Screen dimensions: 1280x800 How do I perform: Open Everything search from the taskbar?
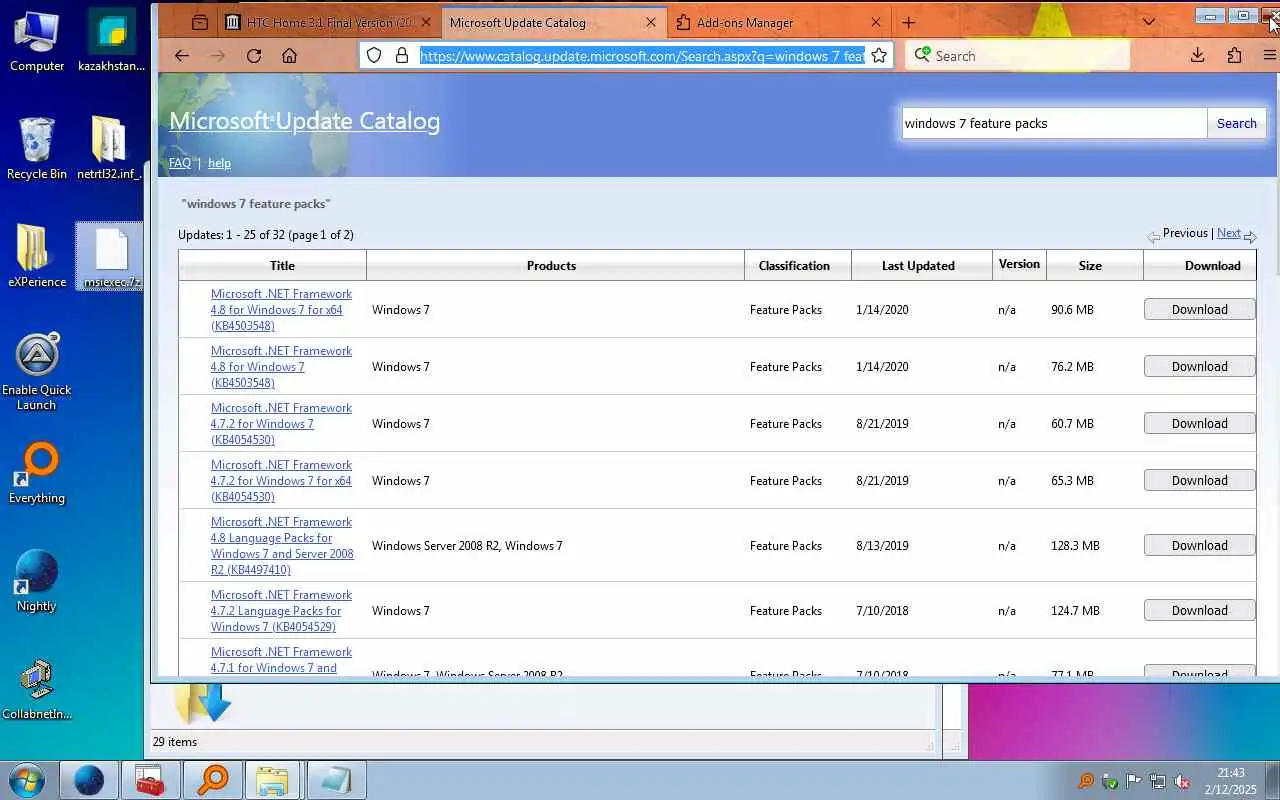(213, 780)
